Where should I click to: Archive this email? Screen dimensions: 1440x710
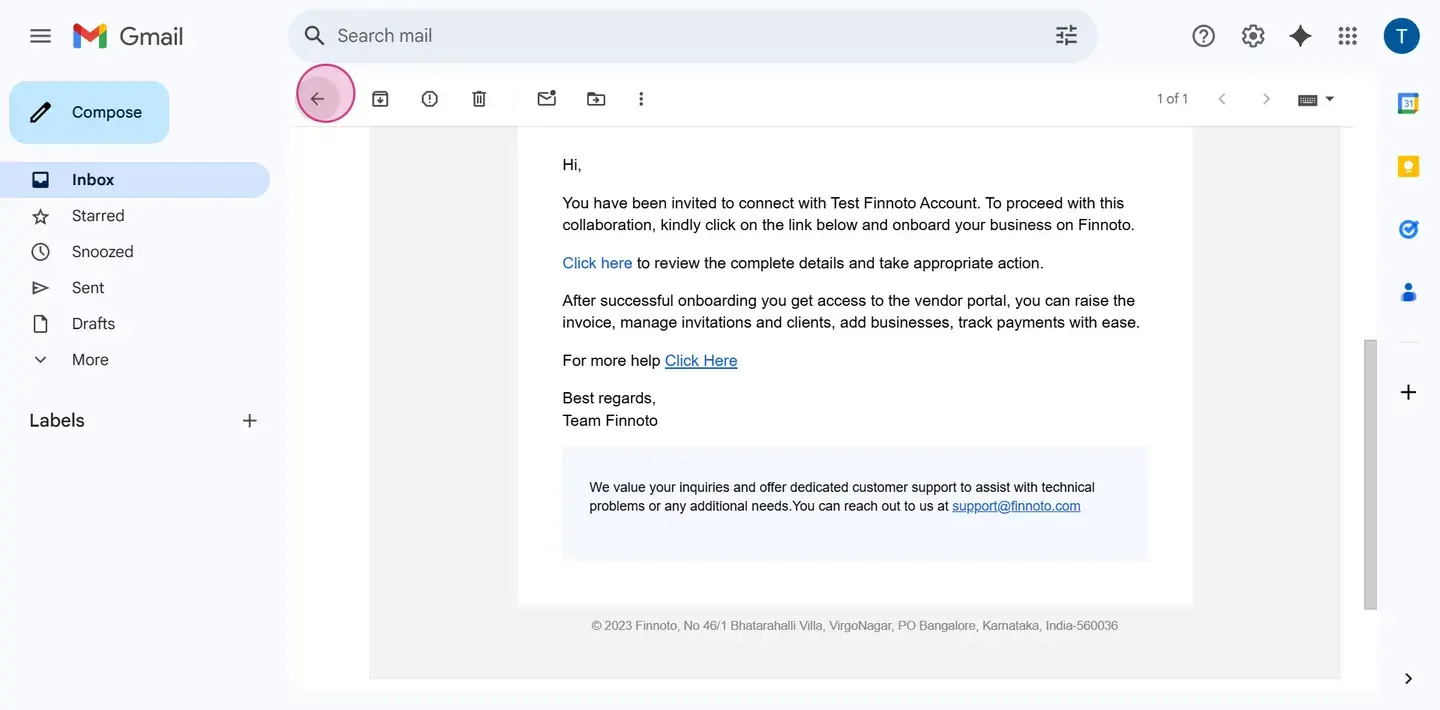[x=380, y=99]
